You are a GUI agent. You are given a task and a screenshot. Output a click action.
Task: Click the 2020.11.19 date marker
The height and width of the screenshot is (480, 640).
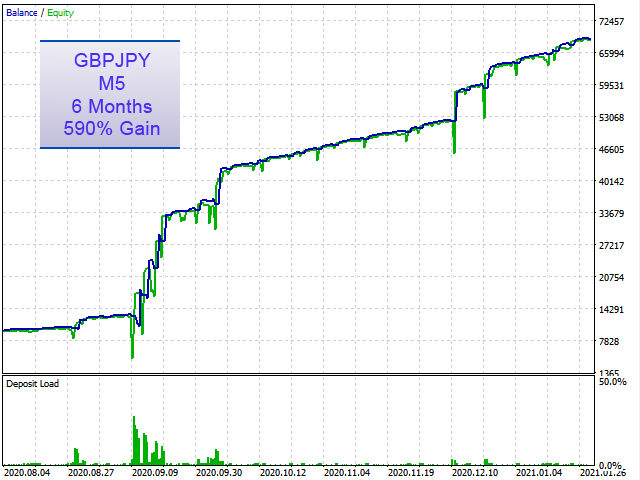[411, 472]
